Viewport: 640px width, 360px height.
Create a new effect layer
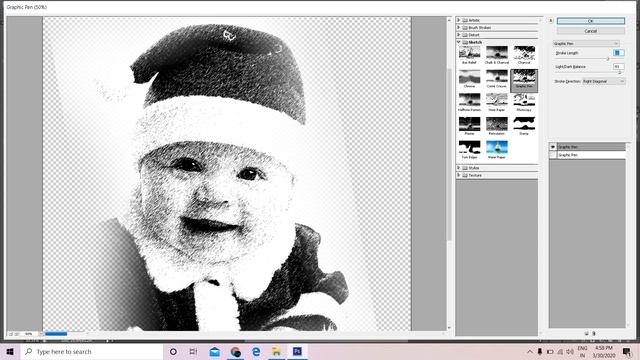[x=587, y=333]
